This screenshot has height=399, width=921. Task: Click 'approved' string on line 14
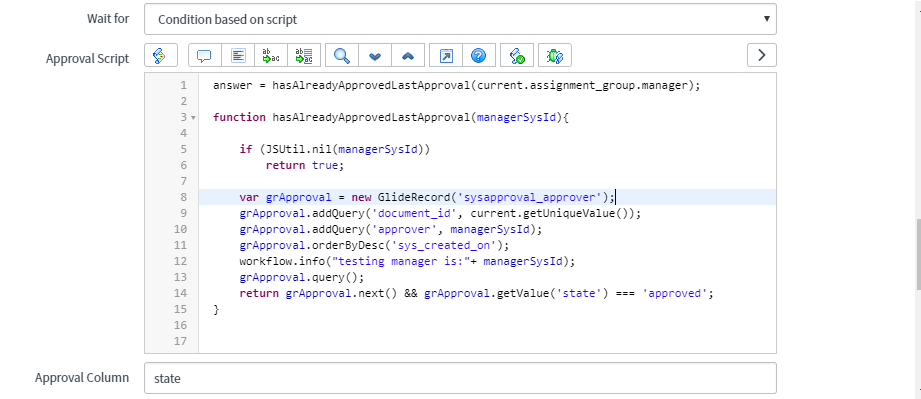coord(675,293)
